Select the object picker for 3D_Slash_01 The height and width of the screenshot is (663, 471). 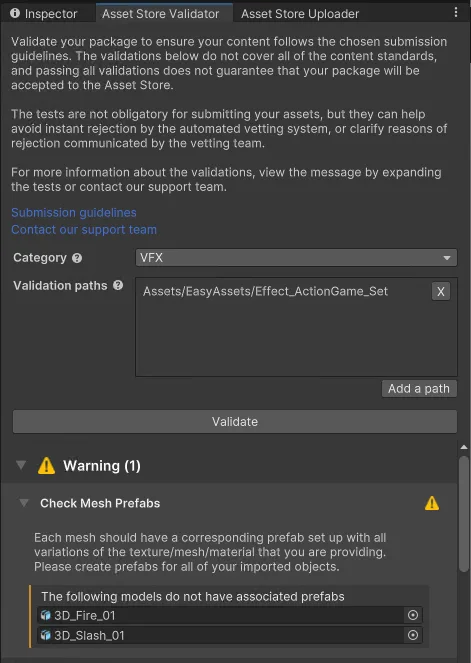pyautogui.click(x=413, y=635)
